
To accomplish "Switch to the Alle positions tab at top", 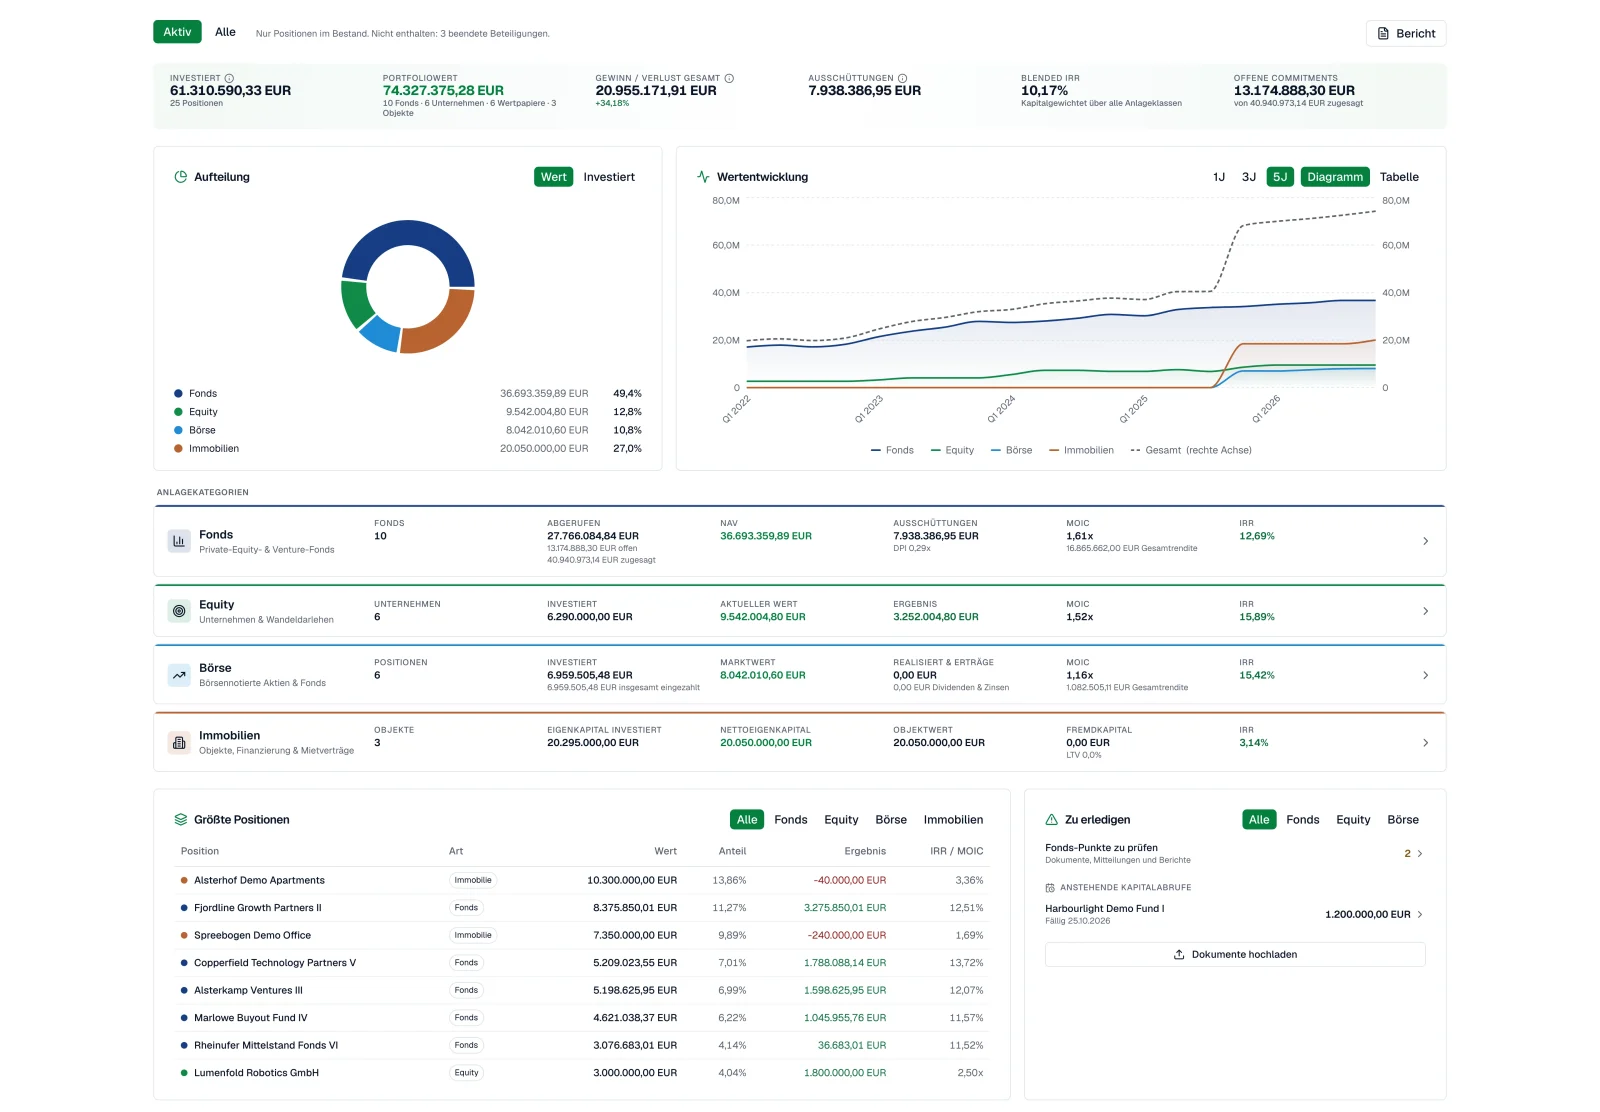I will 225,32.
